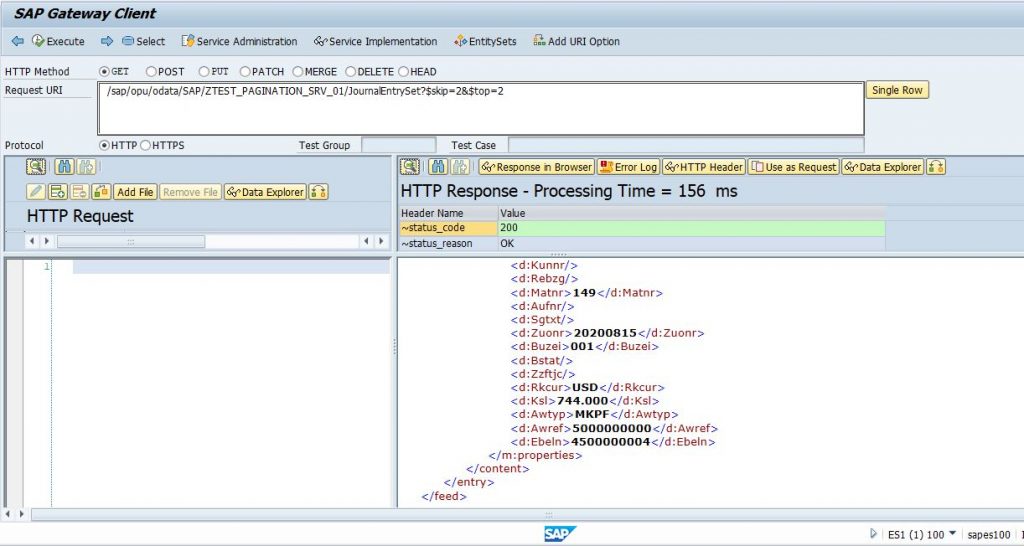Click the left scroll arrow under HTTP Request
The width and height of the screenshot is (1024, 546).
pos(32,241)
